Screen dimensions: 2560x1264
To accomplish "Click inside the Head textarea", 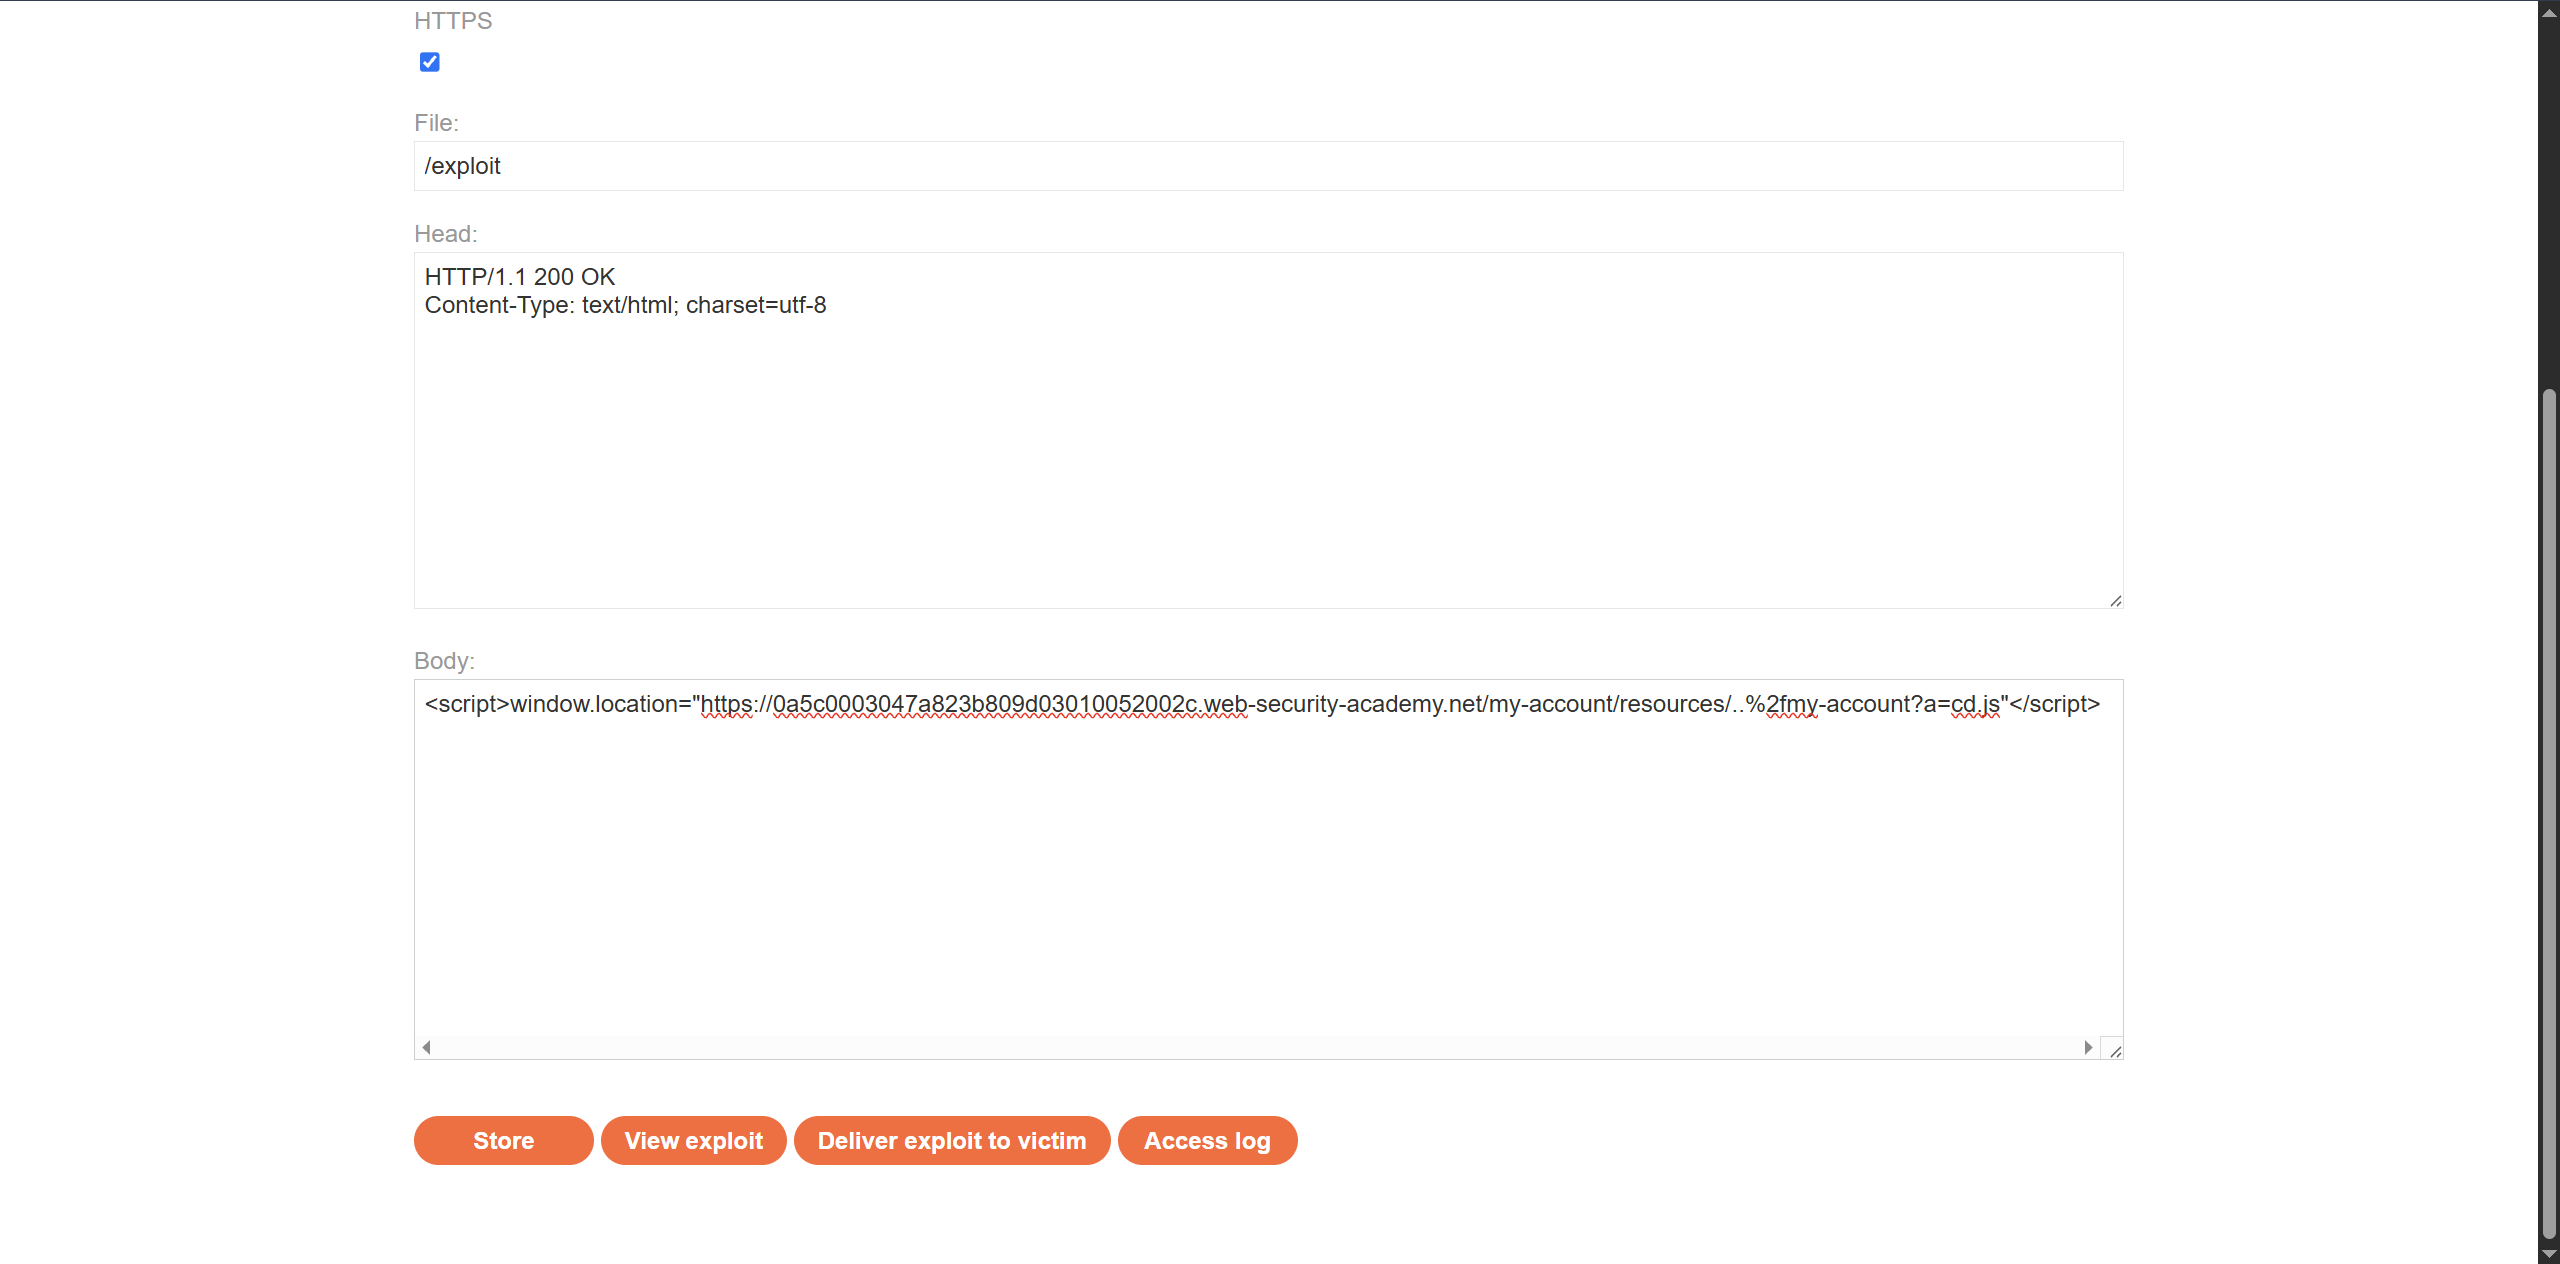I will [x=1268, y=430].
